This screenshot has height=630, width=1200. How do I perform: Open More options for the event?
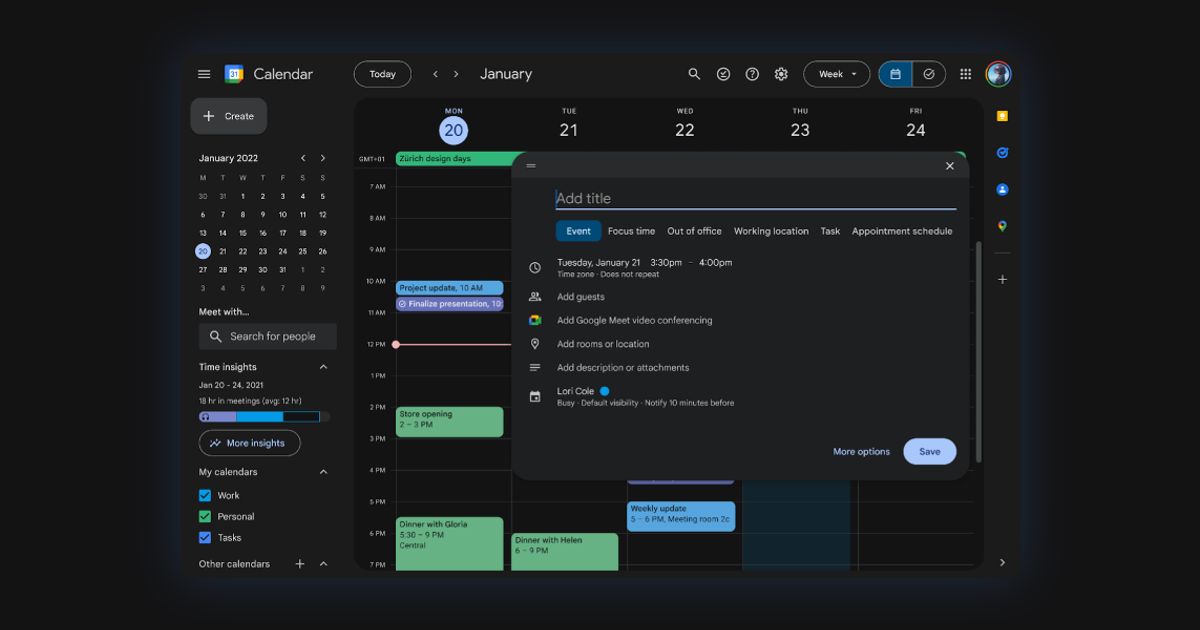click(861, 452)
